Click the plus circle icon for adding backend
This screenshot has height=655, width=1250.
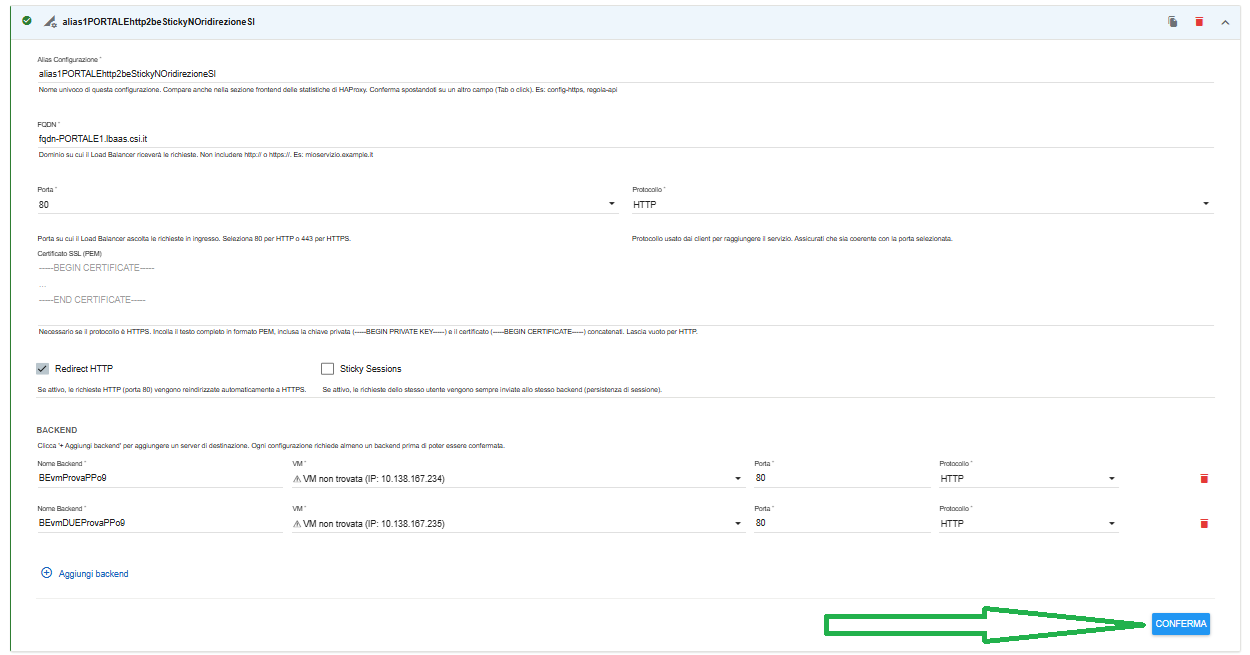[x=46, y=573]
